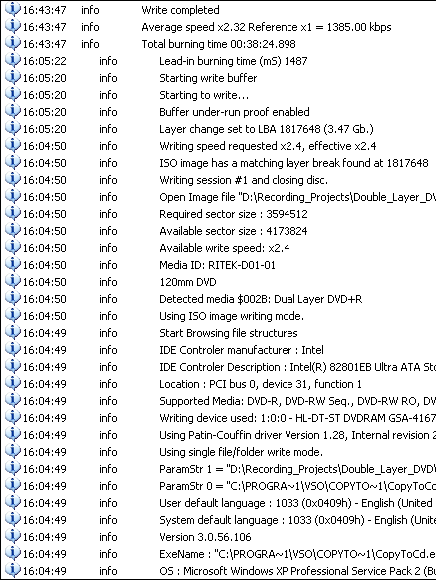
Task: Click the info icon beside Write completed
Action: point(13,9)
